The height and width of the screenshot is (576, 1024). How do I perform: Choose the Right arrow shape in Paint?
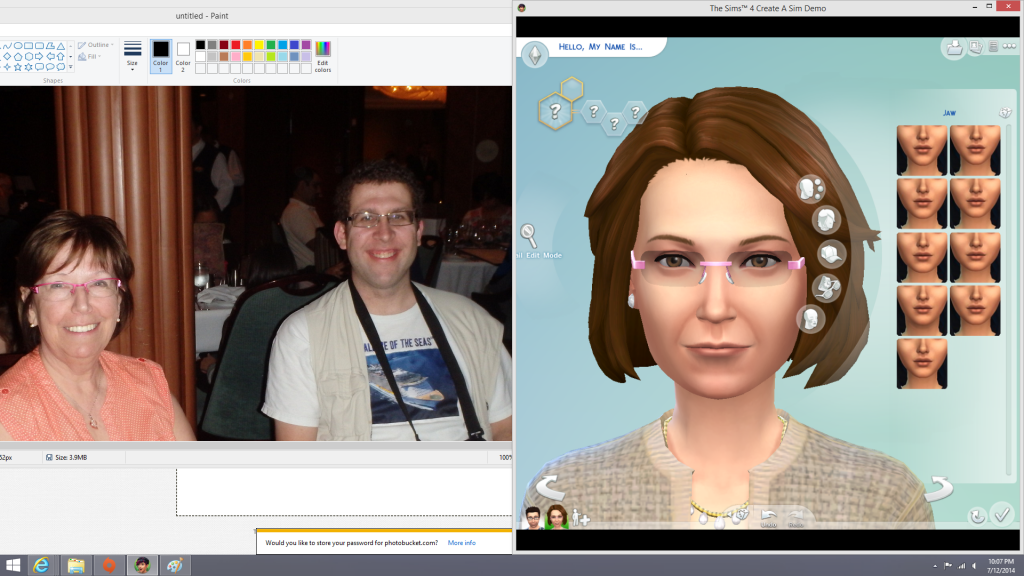[39, 56]
